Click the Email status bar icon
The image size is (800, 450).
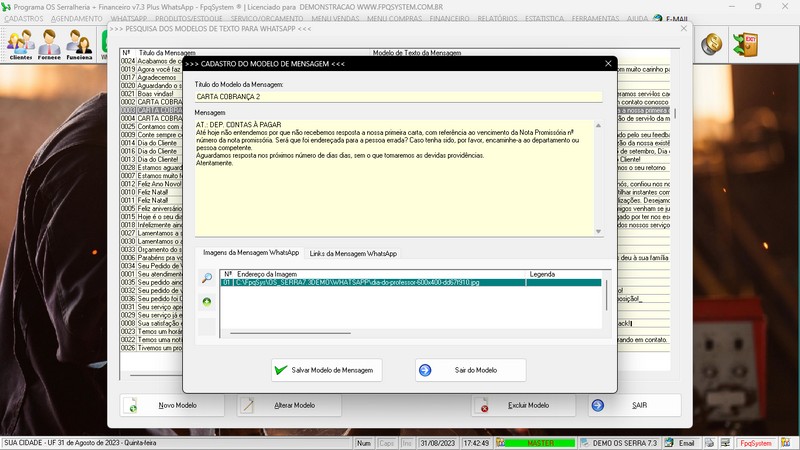pos(669,443)
